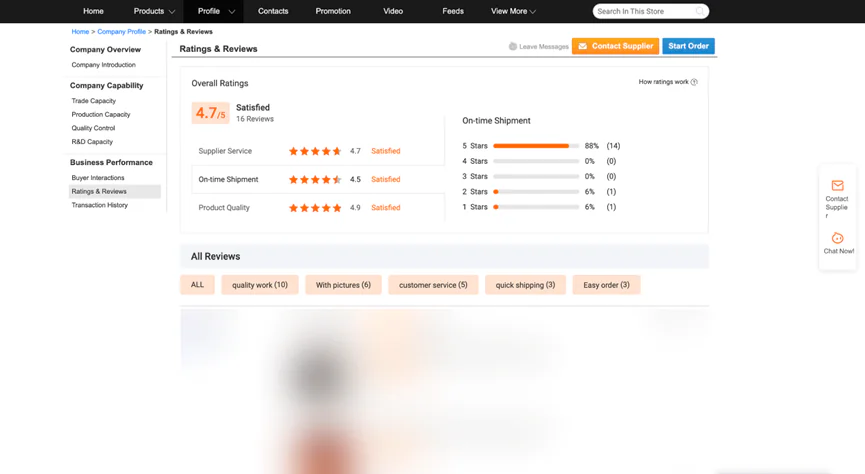Expand the View More chevron
This screenshot has height=474, width=865.
coord(532,12)
